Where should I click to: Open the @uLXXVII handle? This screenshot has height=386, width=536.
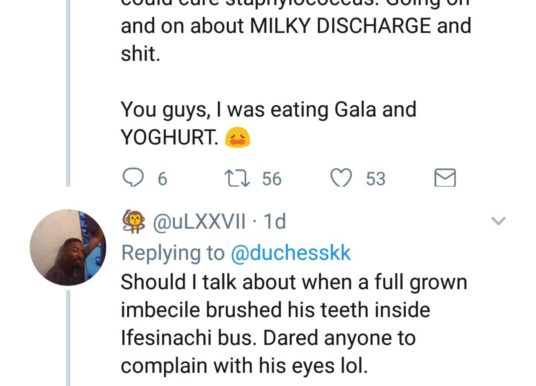(x=199, y=222)
